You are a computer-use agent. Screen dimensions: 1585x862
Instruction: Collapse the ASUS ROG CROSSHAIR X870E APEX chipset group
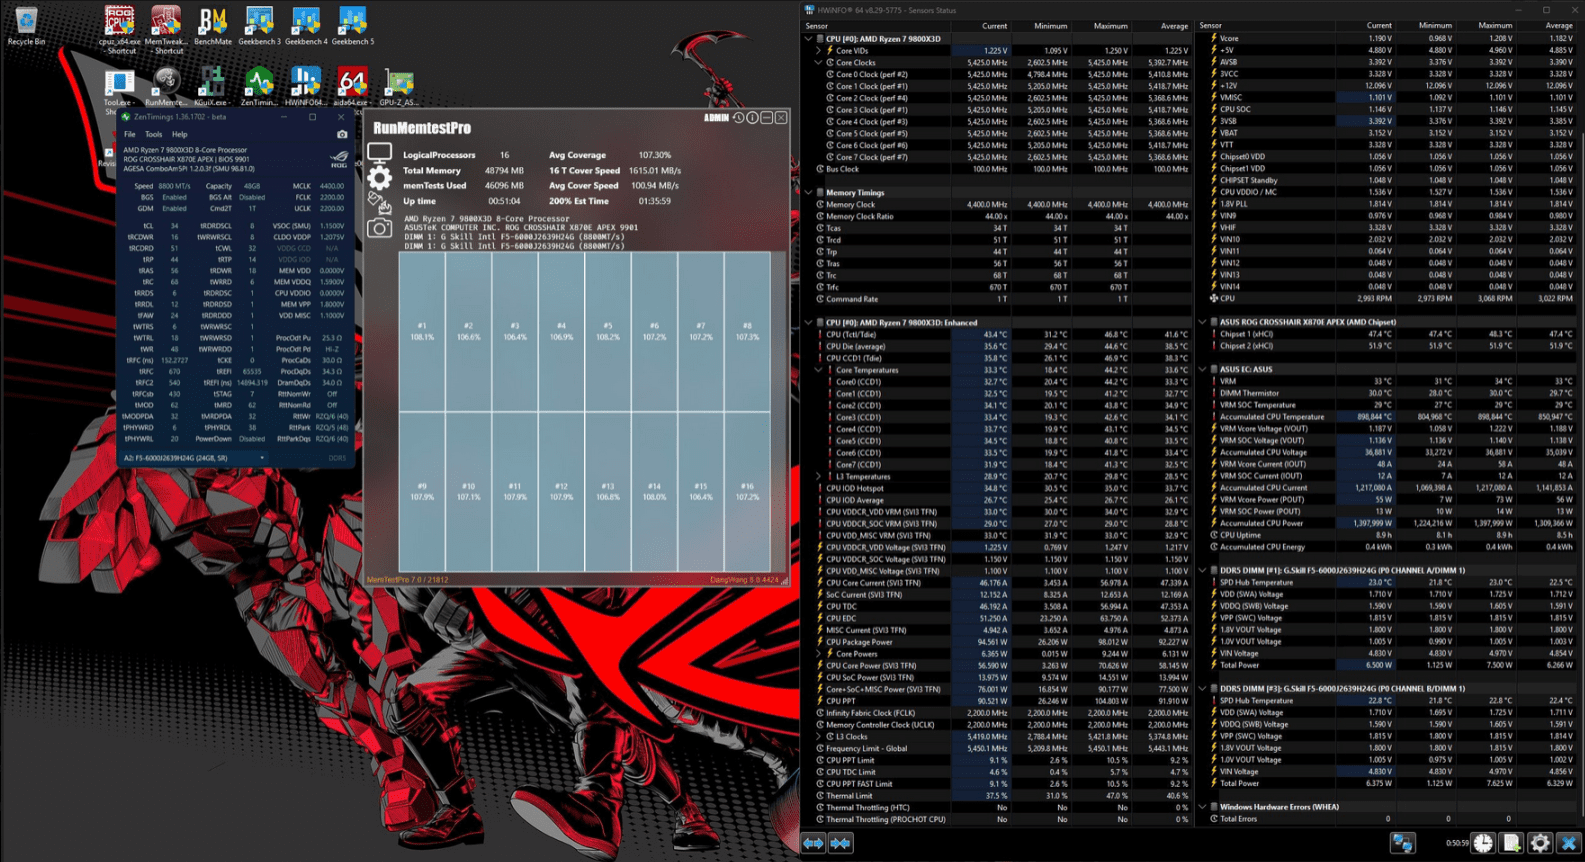pyautogui.click(x=1202, y=322)
